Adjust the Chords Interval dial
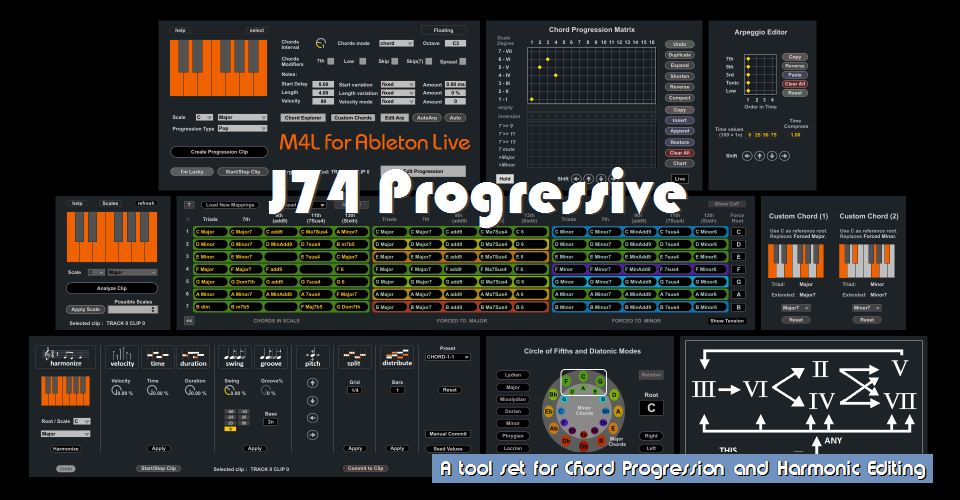Image resolution: width=960 pixels, height=500 pixels. point(321,43)
